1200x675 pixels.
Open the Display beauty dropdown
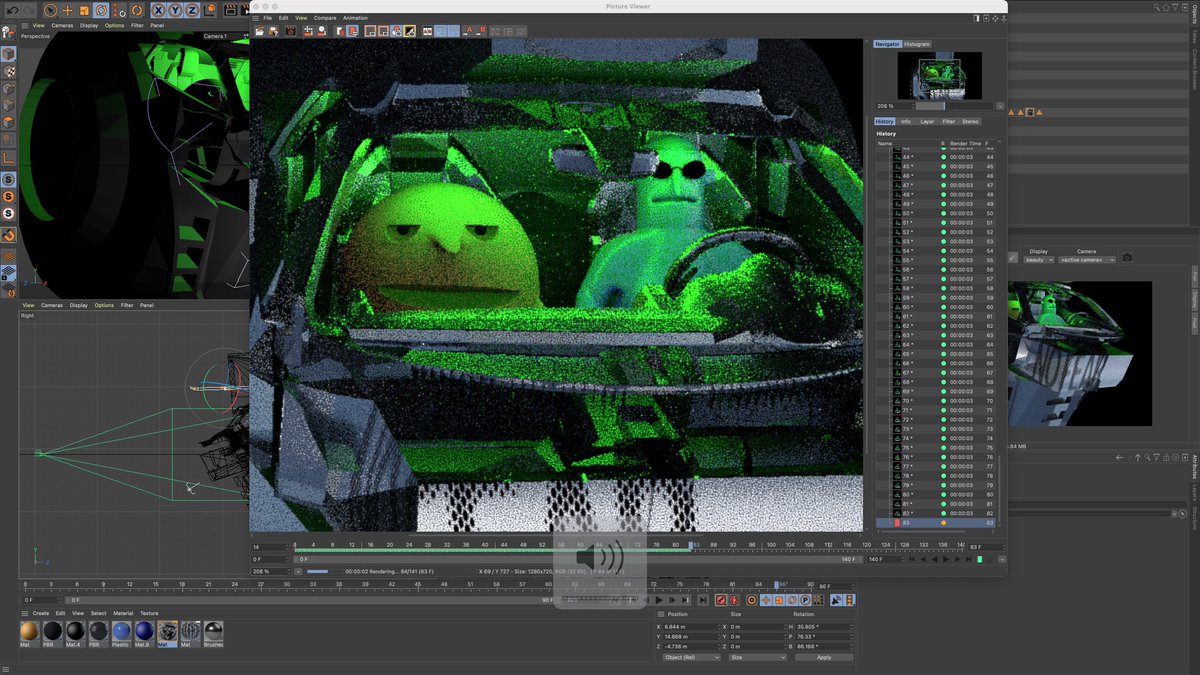(1038, 259)
